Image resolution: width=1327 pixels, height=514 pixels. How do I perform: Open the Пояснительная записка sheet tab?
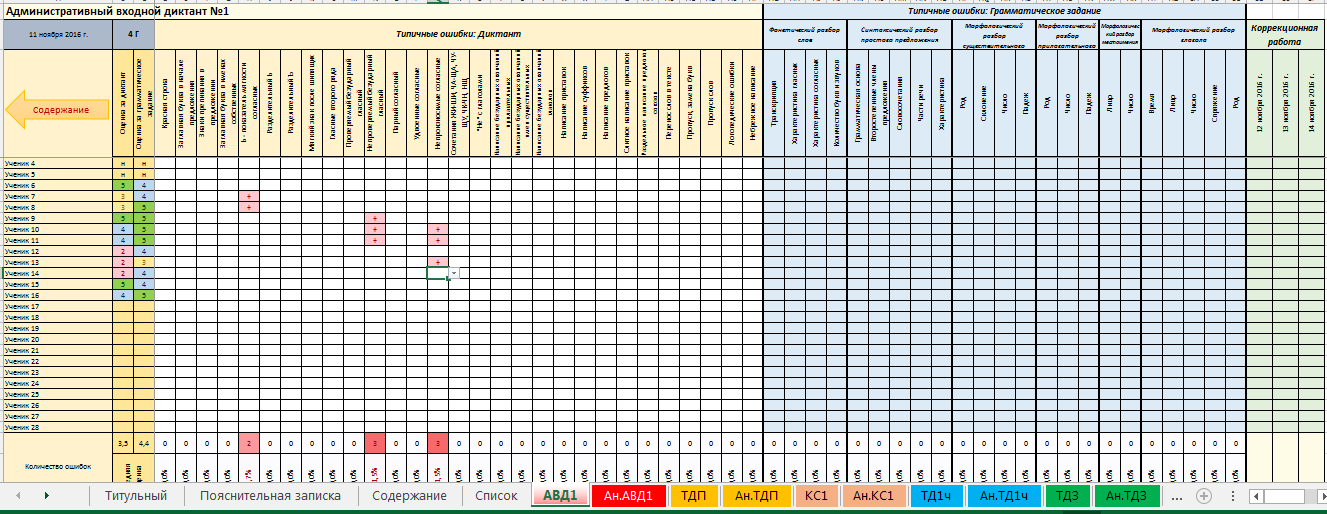270,495
